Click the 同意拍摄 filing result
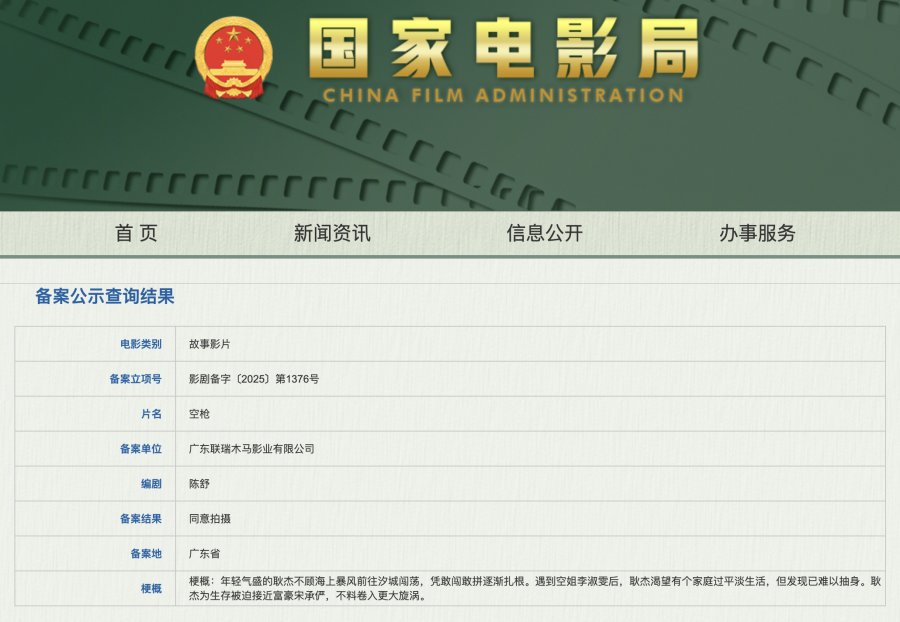The image size is (900, 622). pos(209,519)
